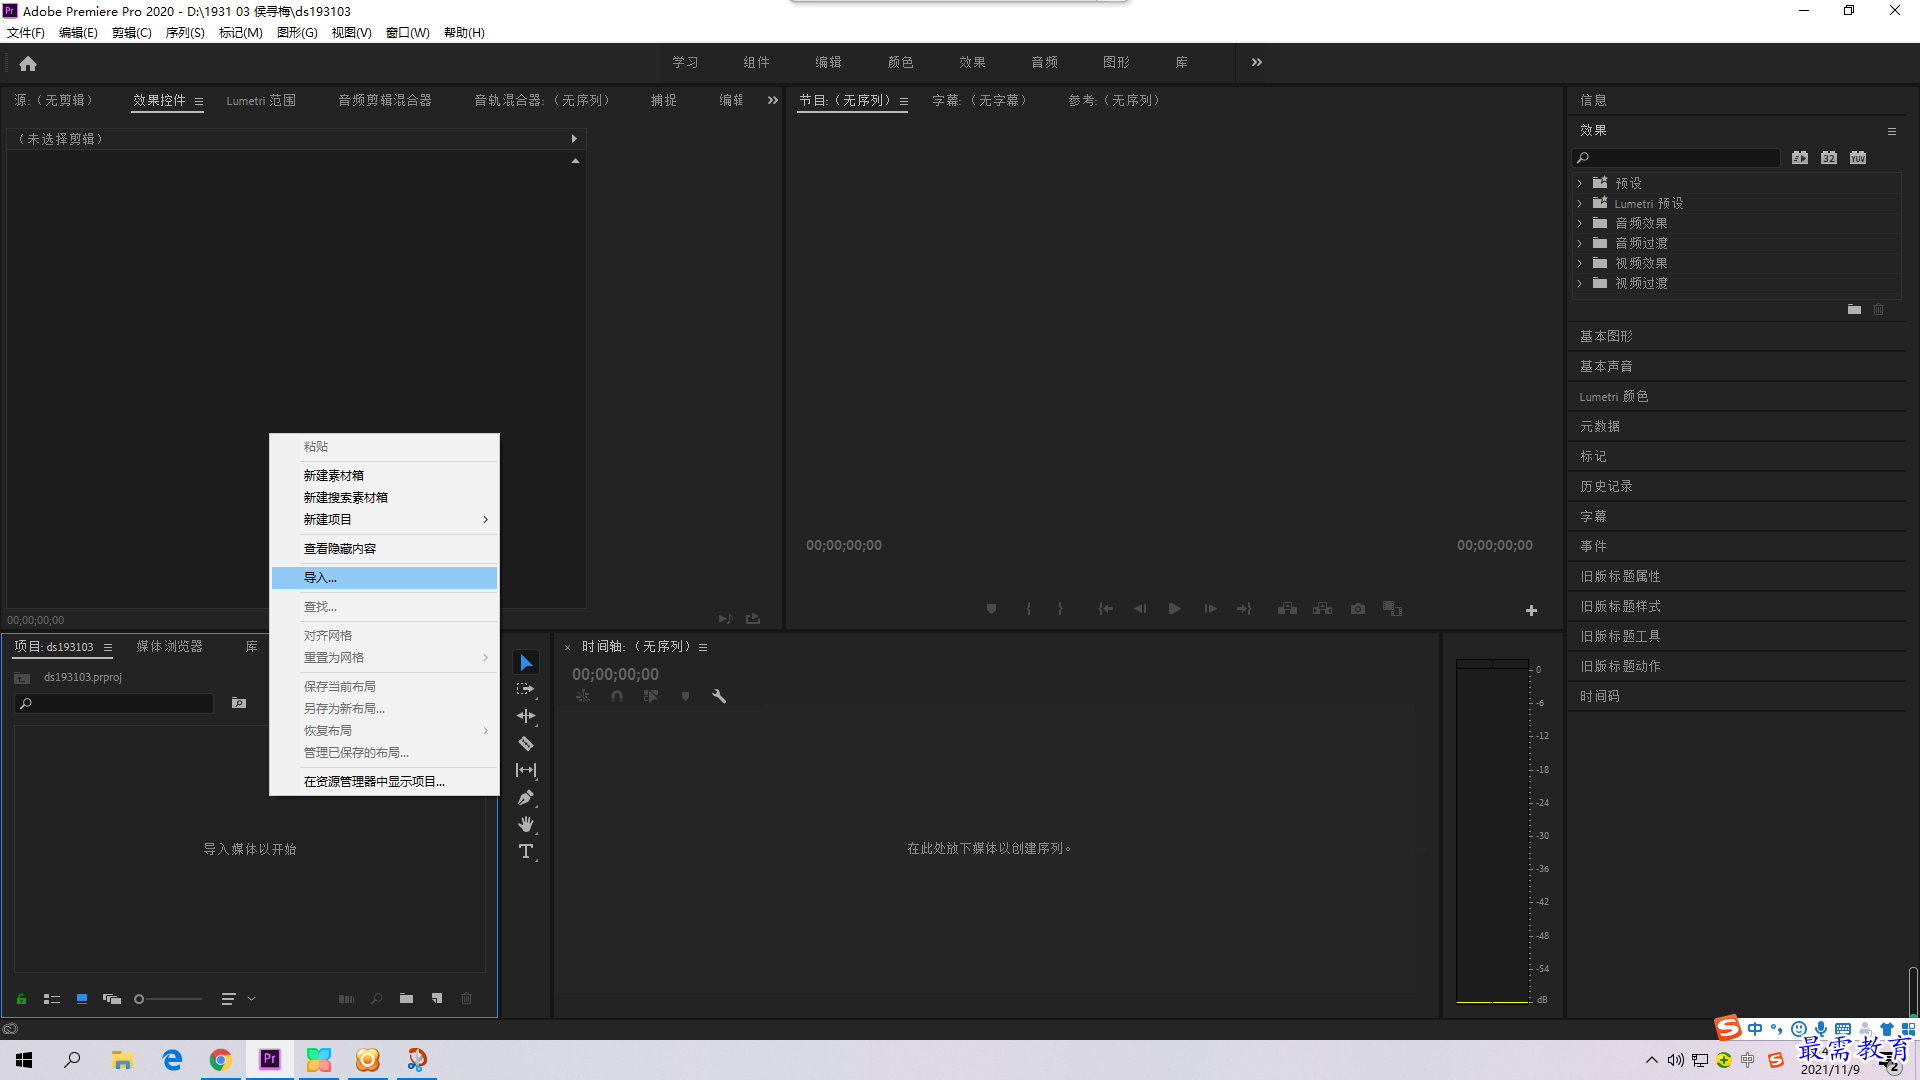
Task: Open 新建项目 submenu in context menu
Action: 384,519
